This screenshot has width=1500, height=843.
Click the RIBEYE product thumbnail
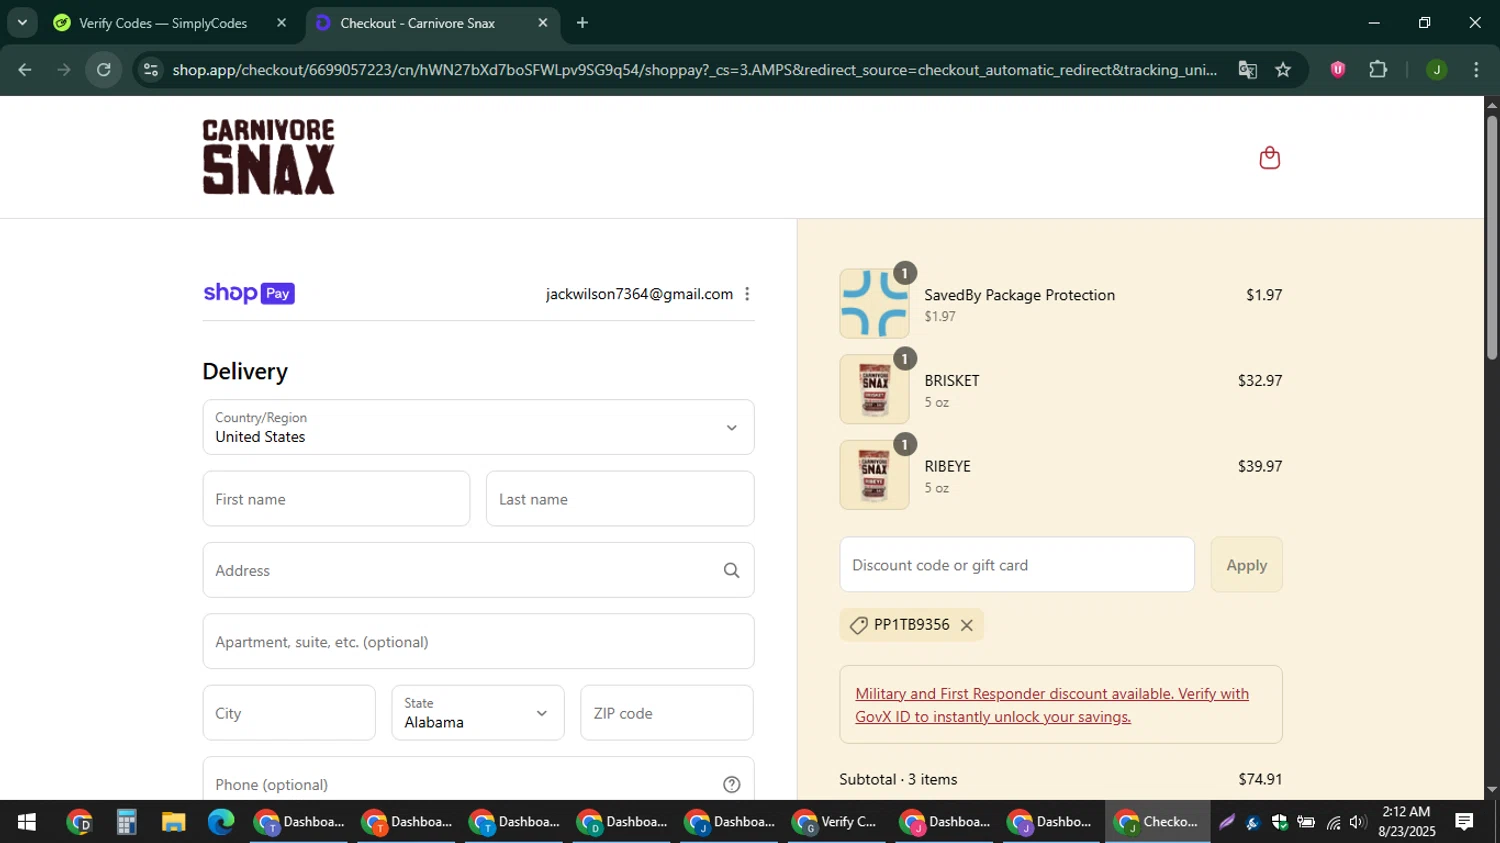(x=874, y=475)
